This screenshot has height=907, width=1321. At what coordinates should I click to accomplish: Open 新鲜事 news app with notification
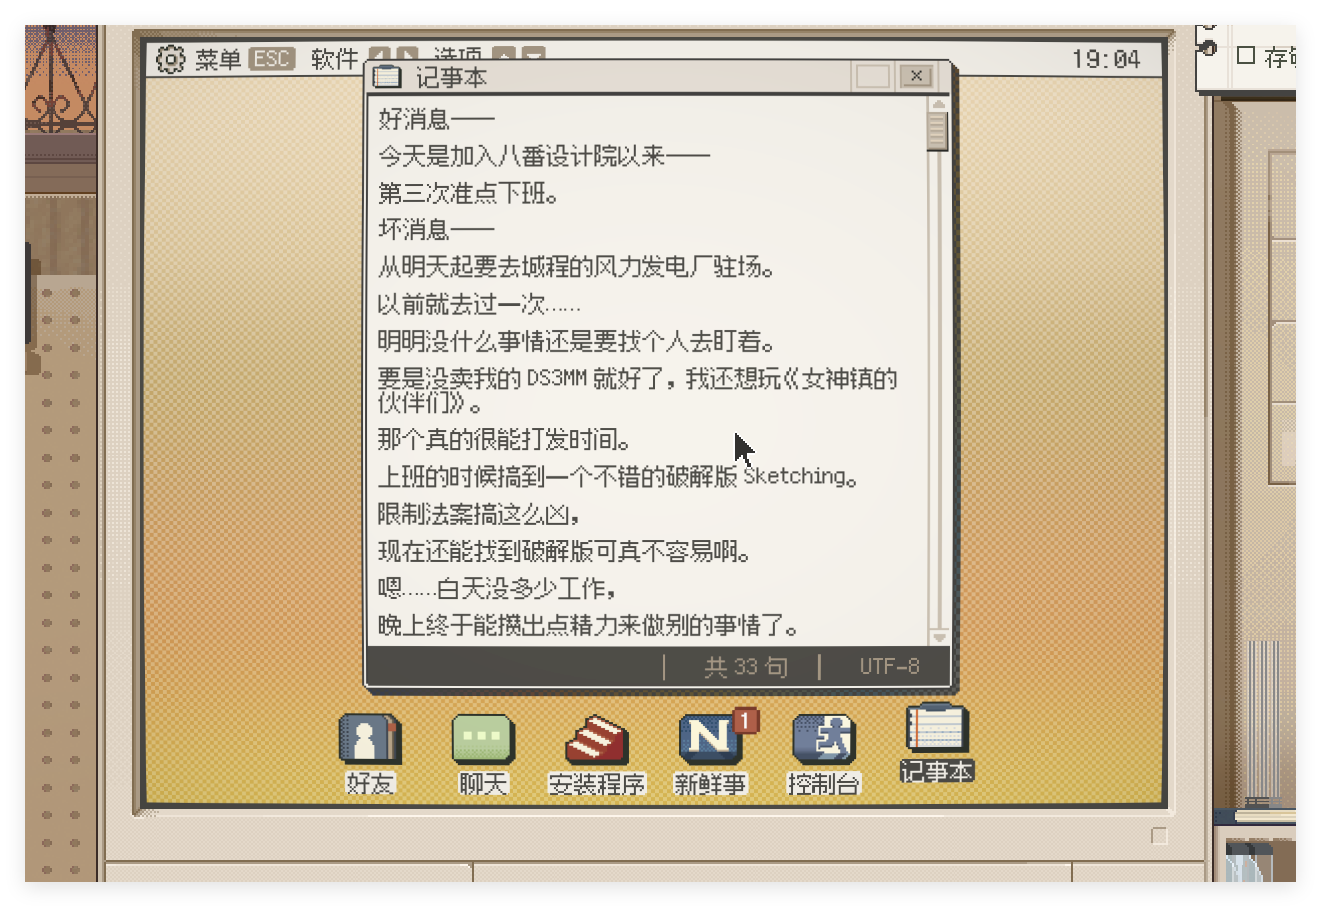coord(709,742)
